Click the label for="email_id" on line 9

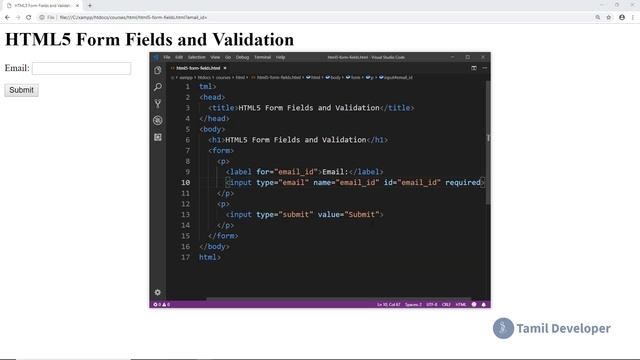tap(304, 172)
